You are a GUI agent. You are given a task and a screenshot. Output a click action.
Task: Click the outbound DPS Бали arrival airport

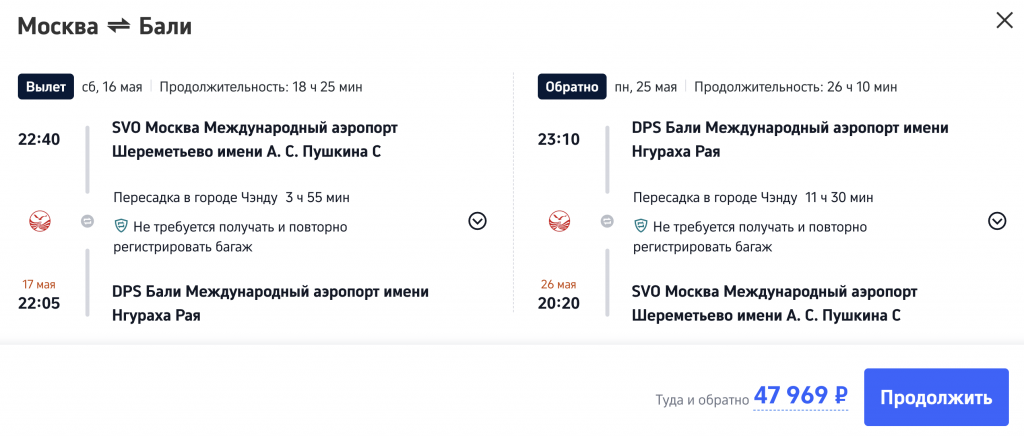[x=270, y=304]
